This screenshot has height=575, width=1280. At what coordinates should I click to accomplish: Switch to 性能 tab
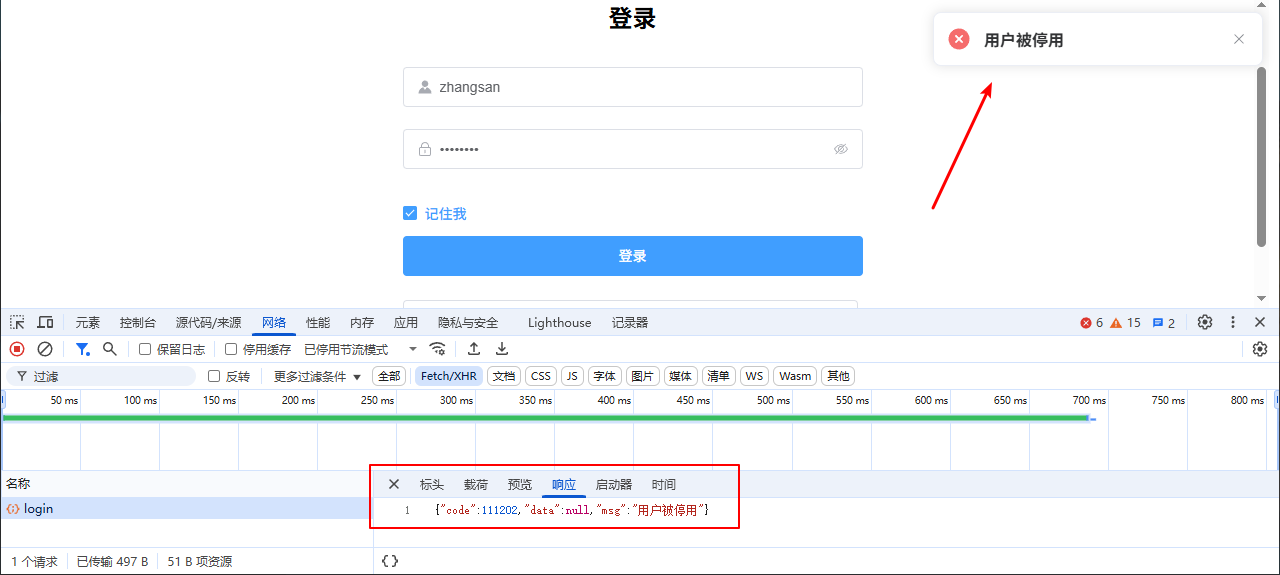click(x=318, y=322)
